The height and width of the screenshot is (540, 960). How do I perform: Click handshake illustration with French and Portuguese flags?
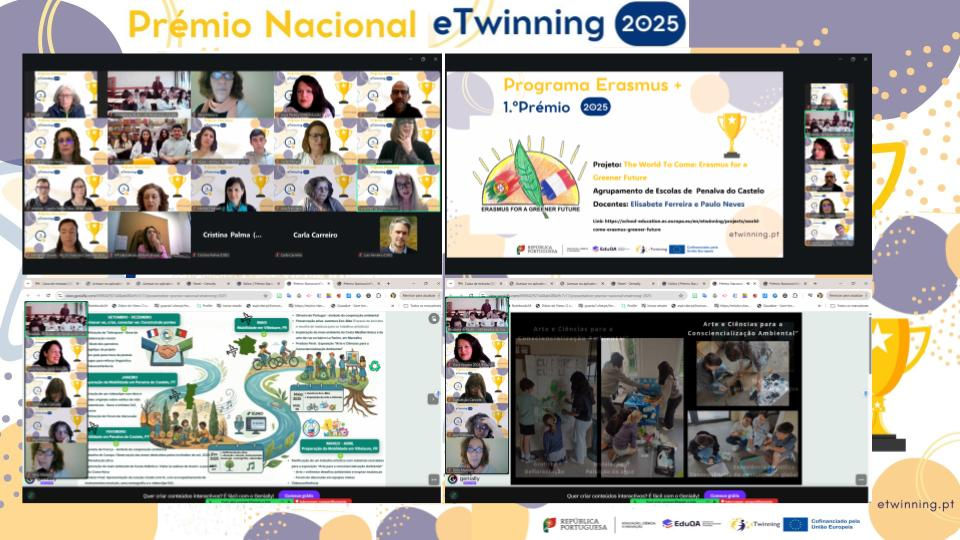[x=166, y=348]
